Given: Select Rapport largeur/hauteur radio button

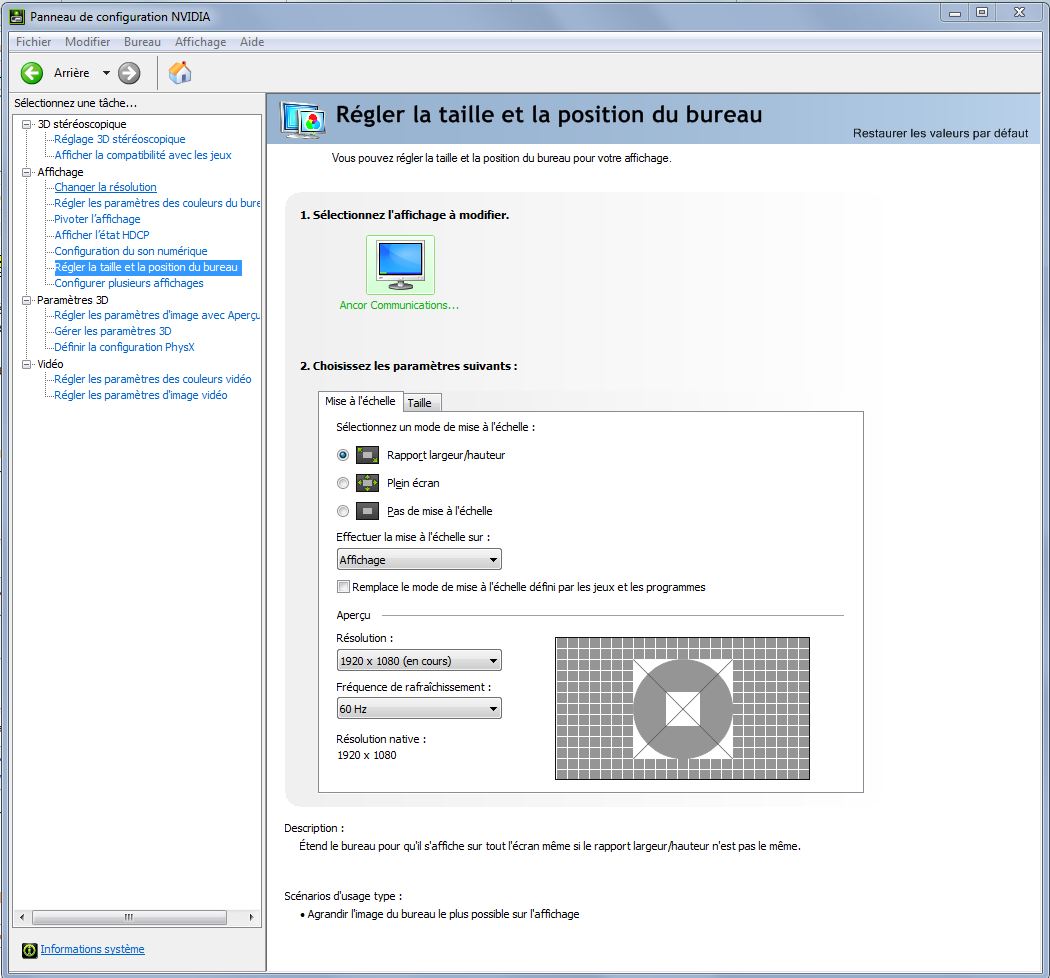Looking at the screenshot, I should click(x=343, y=456).
